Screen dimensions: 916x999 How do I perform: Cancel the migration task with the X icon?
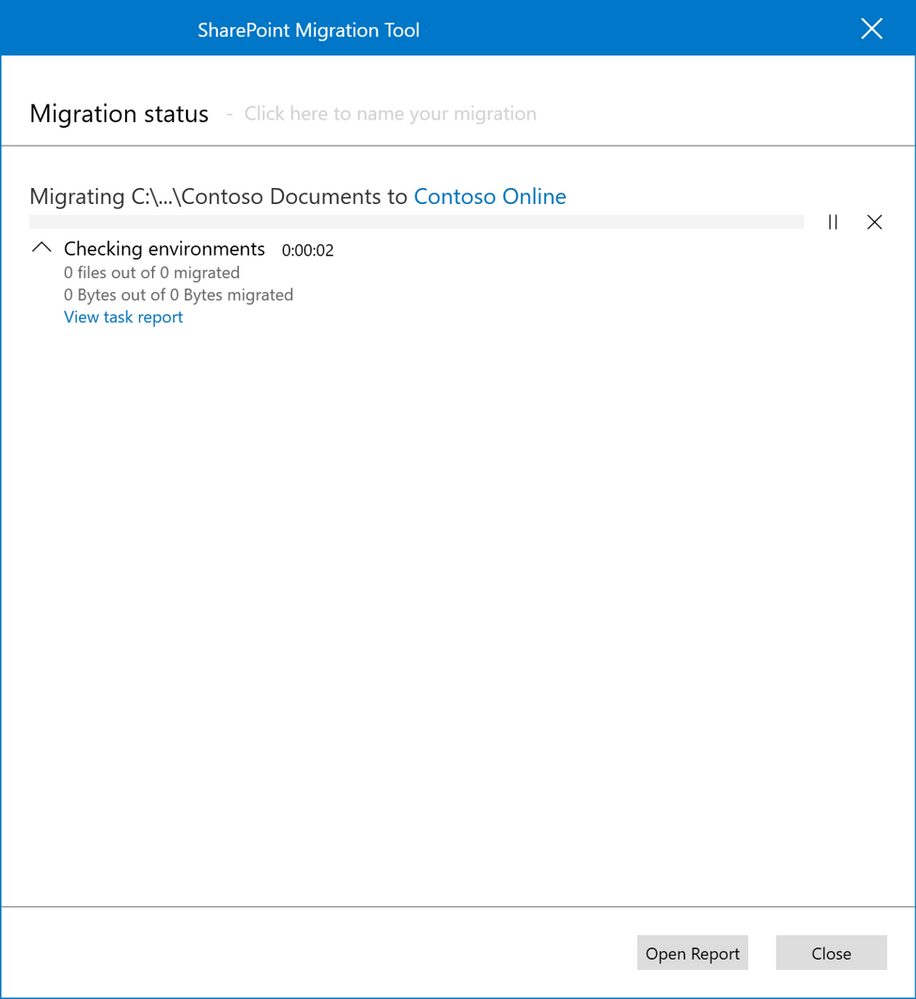point(875,222)
